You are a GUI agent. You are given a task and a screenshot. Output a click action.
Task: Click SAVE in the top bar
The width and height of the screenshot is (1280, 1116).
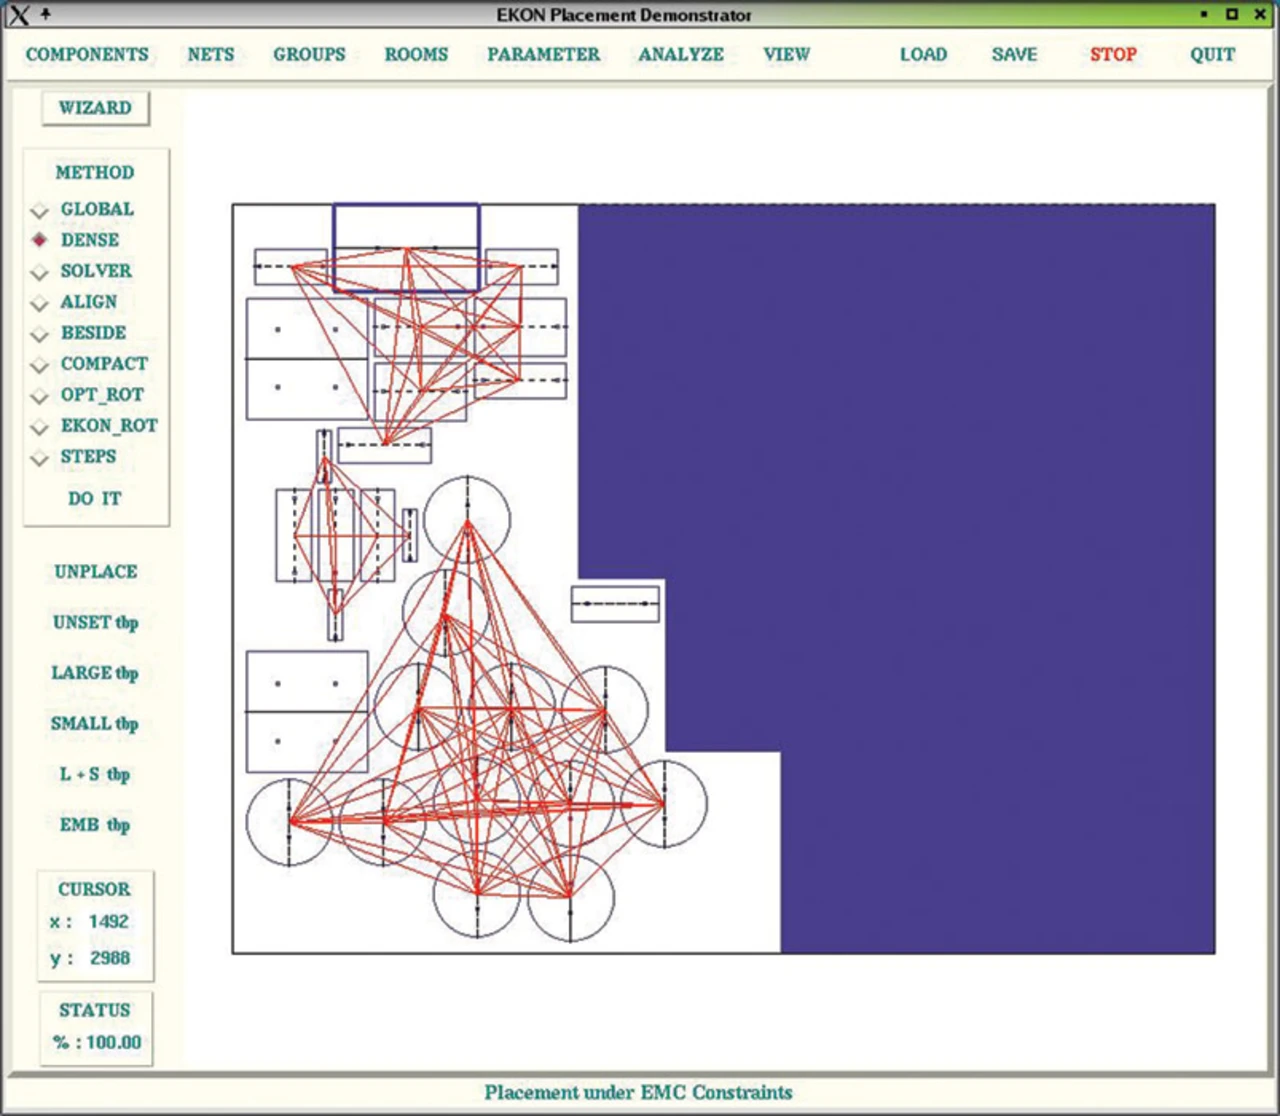(1014, 55)
